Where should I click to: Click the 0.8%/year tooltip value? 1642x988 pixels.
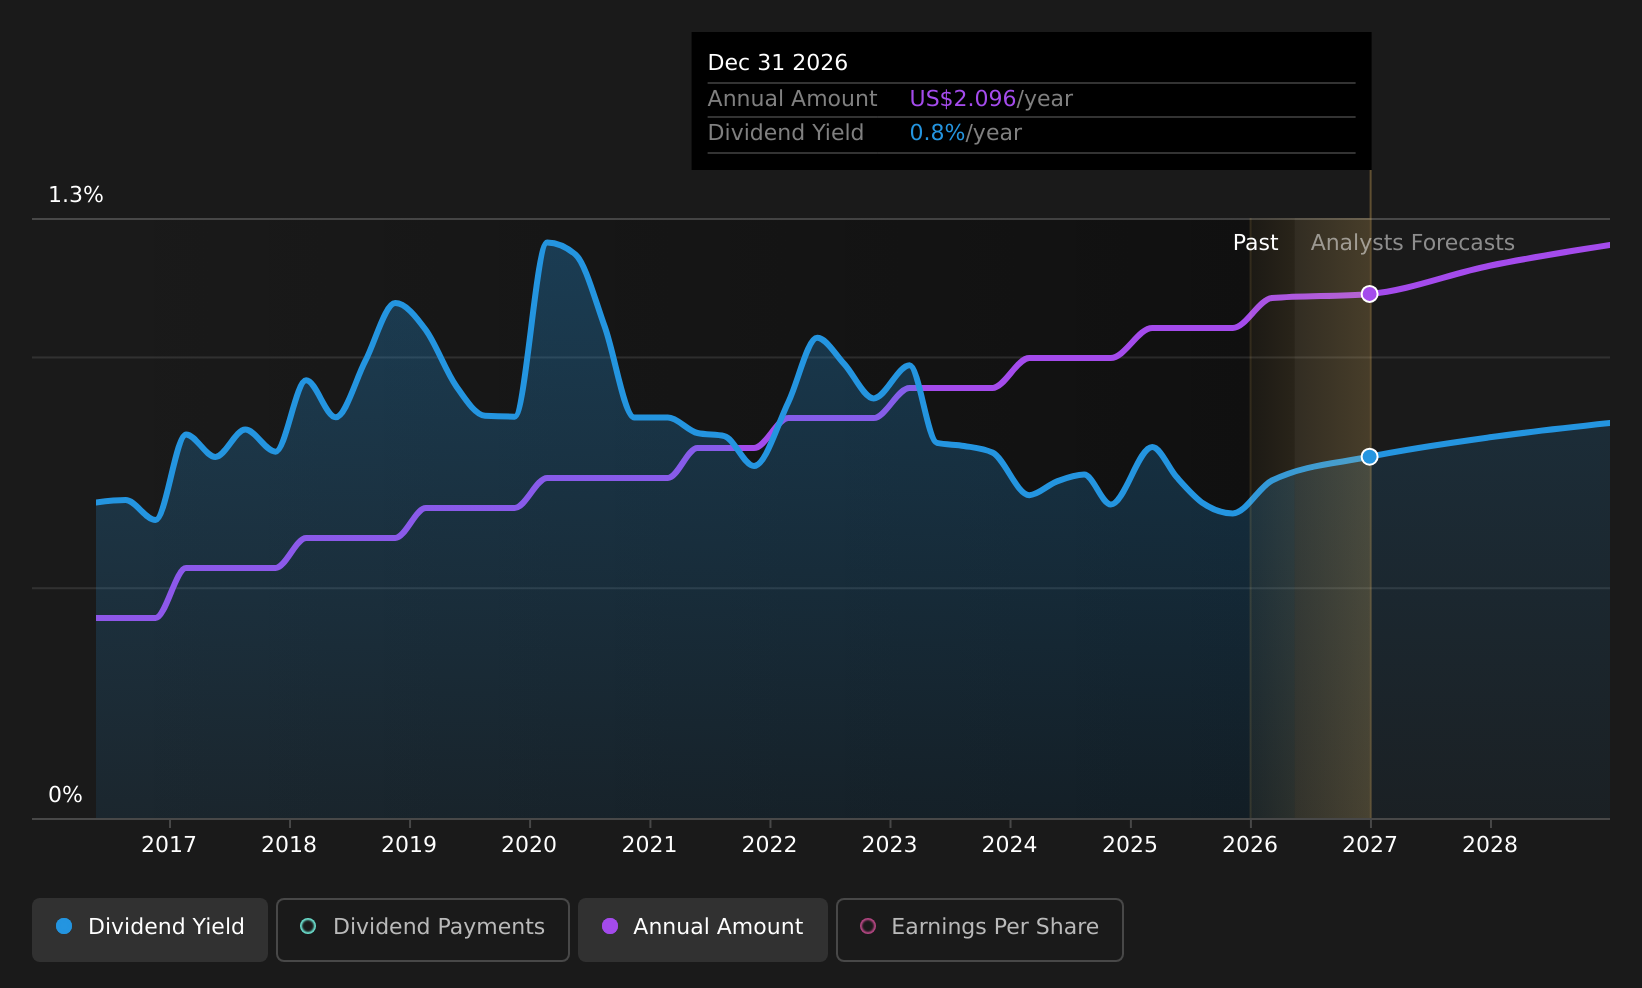point(965,133)
